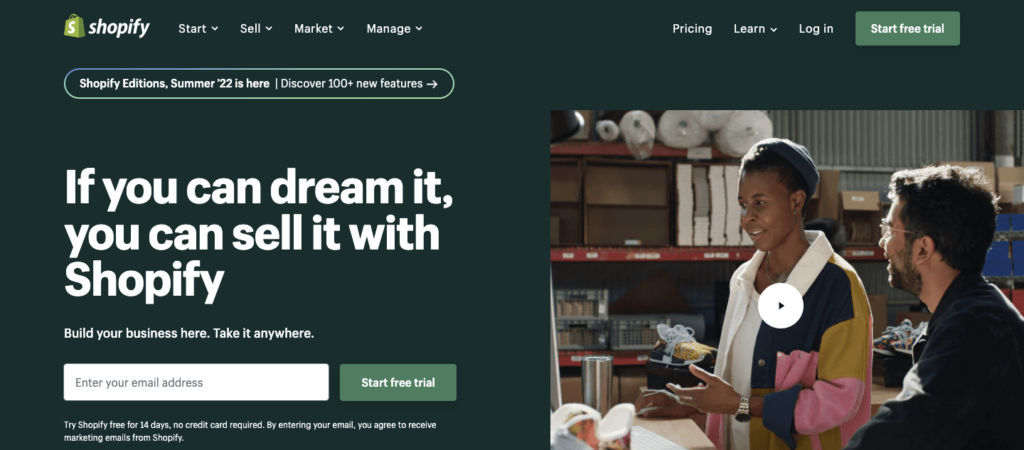Expand the Learn dropdown chevron
Screen dimensions: 1024x450
(774, 29)
